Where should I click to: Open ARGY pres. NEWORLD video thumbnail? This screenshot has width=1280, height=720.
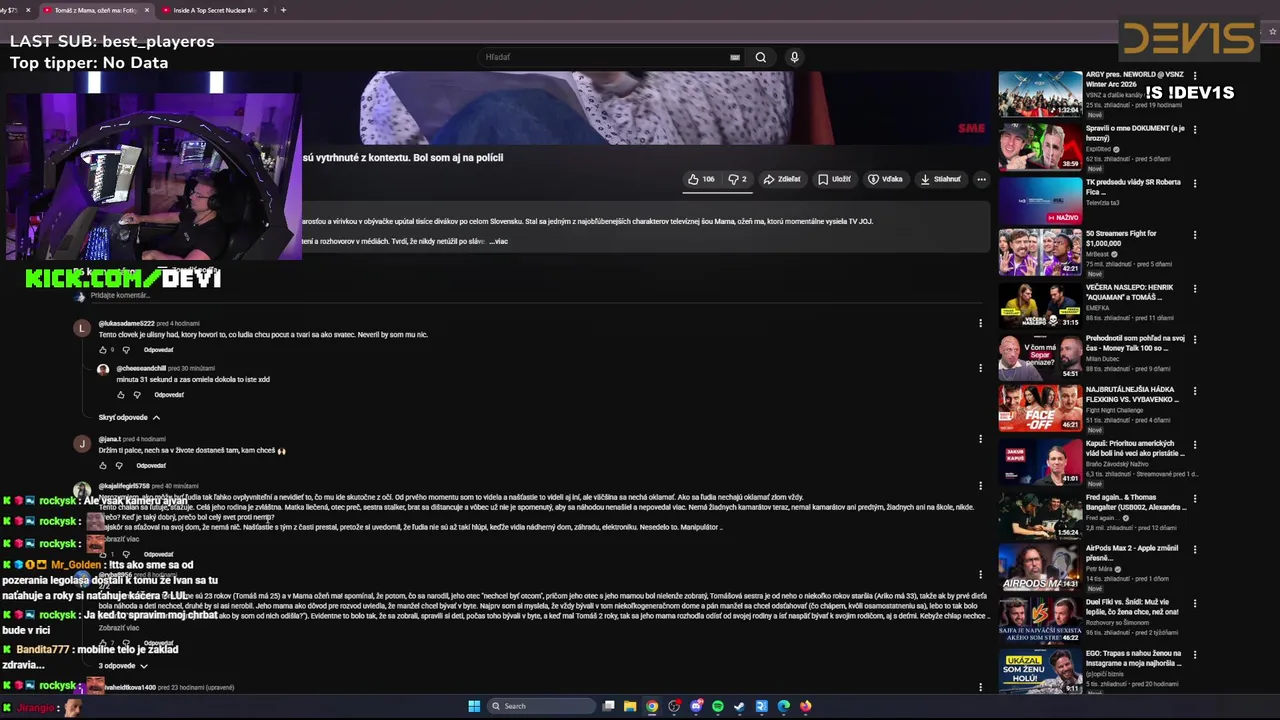(1040, 94)
